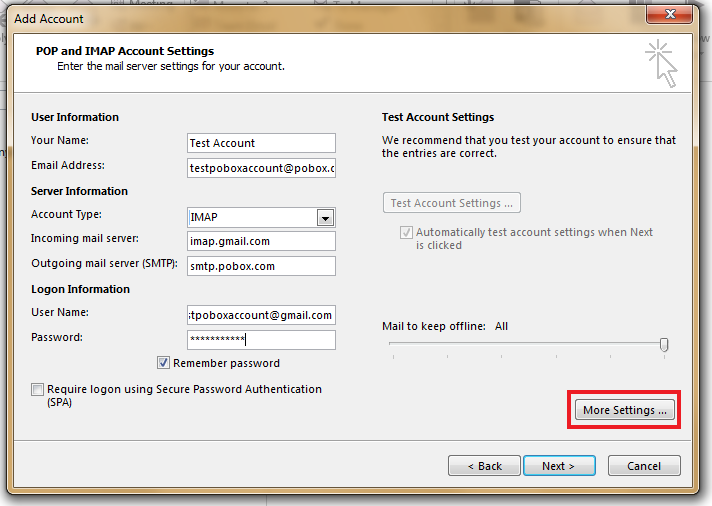Click the Outgoing mail server SMTP field
Screen dimensions: 712x506
pos(261,266)
